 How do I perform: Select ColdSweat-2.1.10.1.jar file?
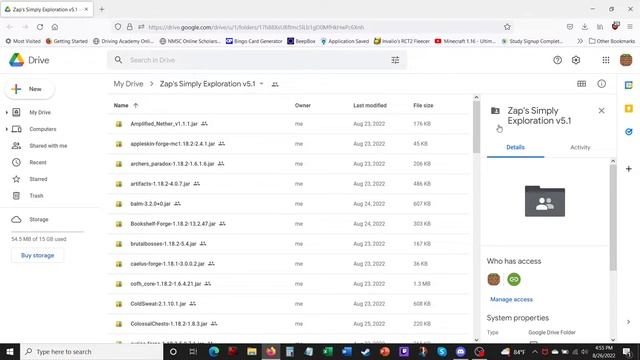pyautogui.click(x=289, y=304)
